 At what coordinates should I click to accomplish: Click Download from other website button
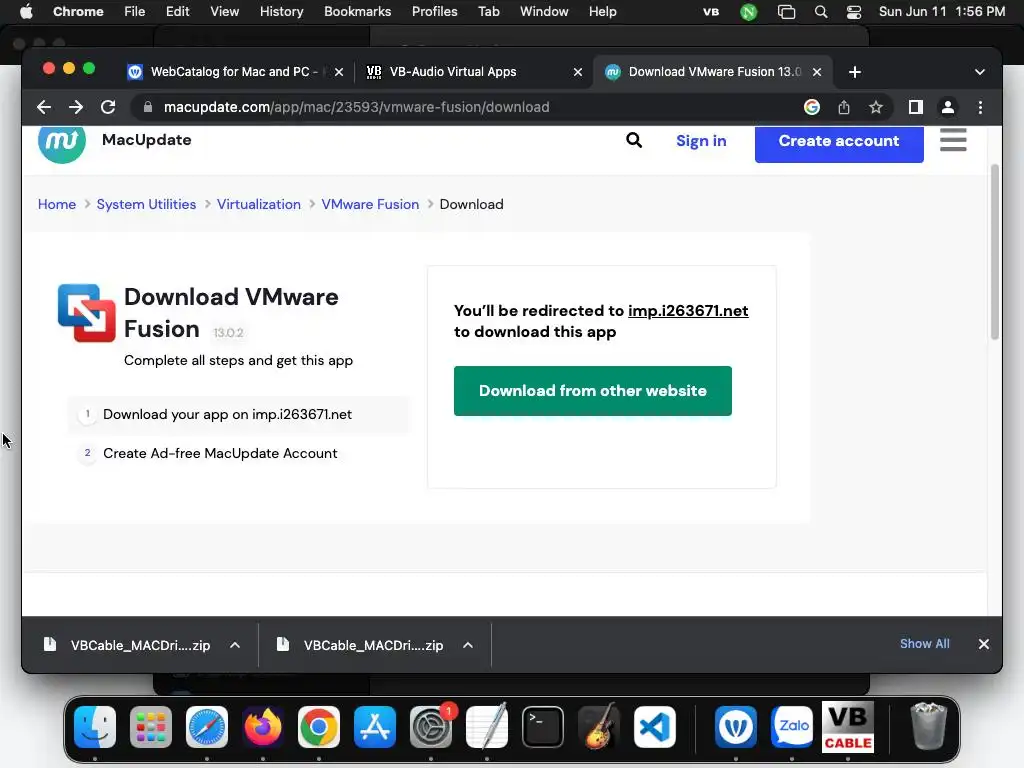coord(592,391)
